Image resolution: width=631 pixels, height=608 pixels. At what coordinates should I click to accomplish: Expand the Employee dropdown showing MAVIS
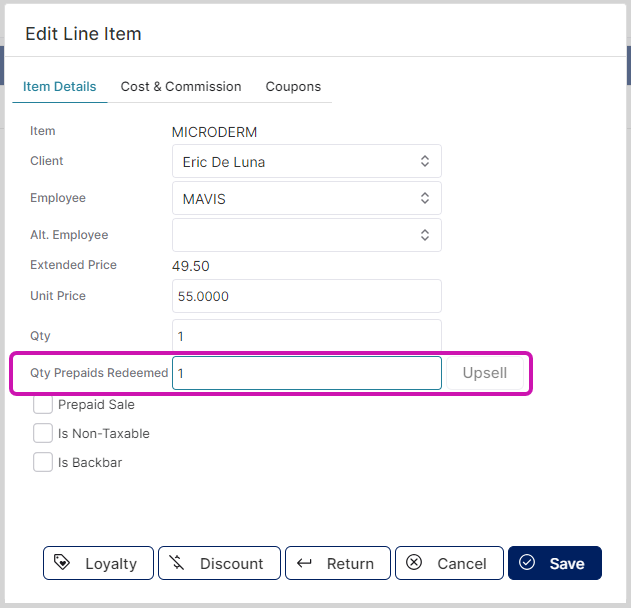pyautogui.click(x=306, y=198)
